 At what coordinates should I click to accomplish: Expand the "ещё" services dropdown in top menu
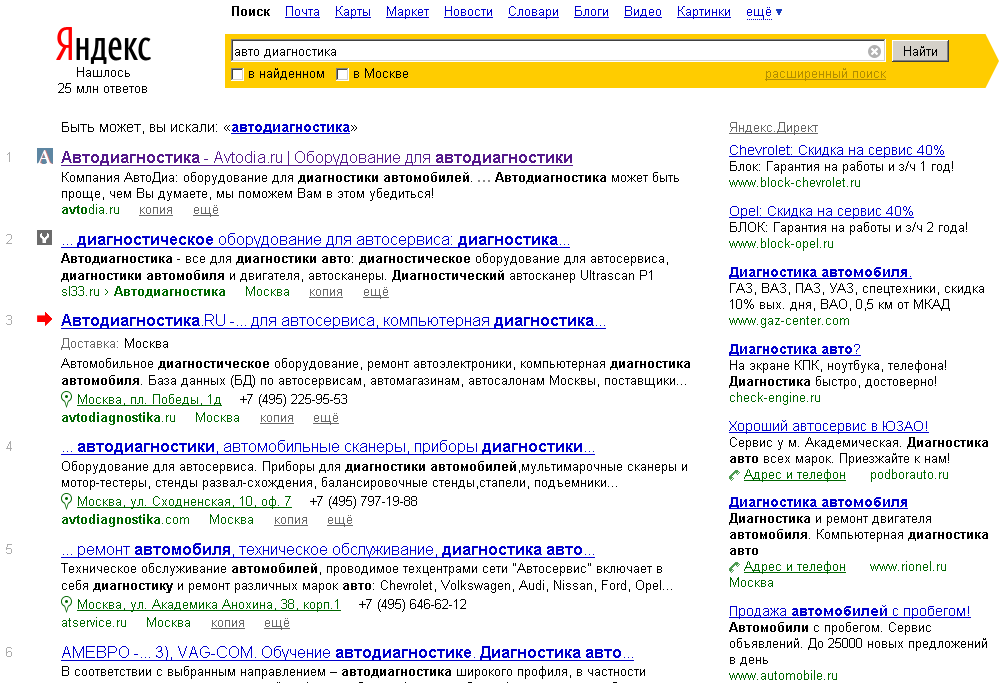point(764,12)
